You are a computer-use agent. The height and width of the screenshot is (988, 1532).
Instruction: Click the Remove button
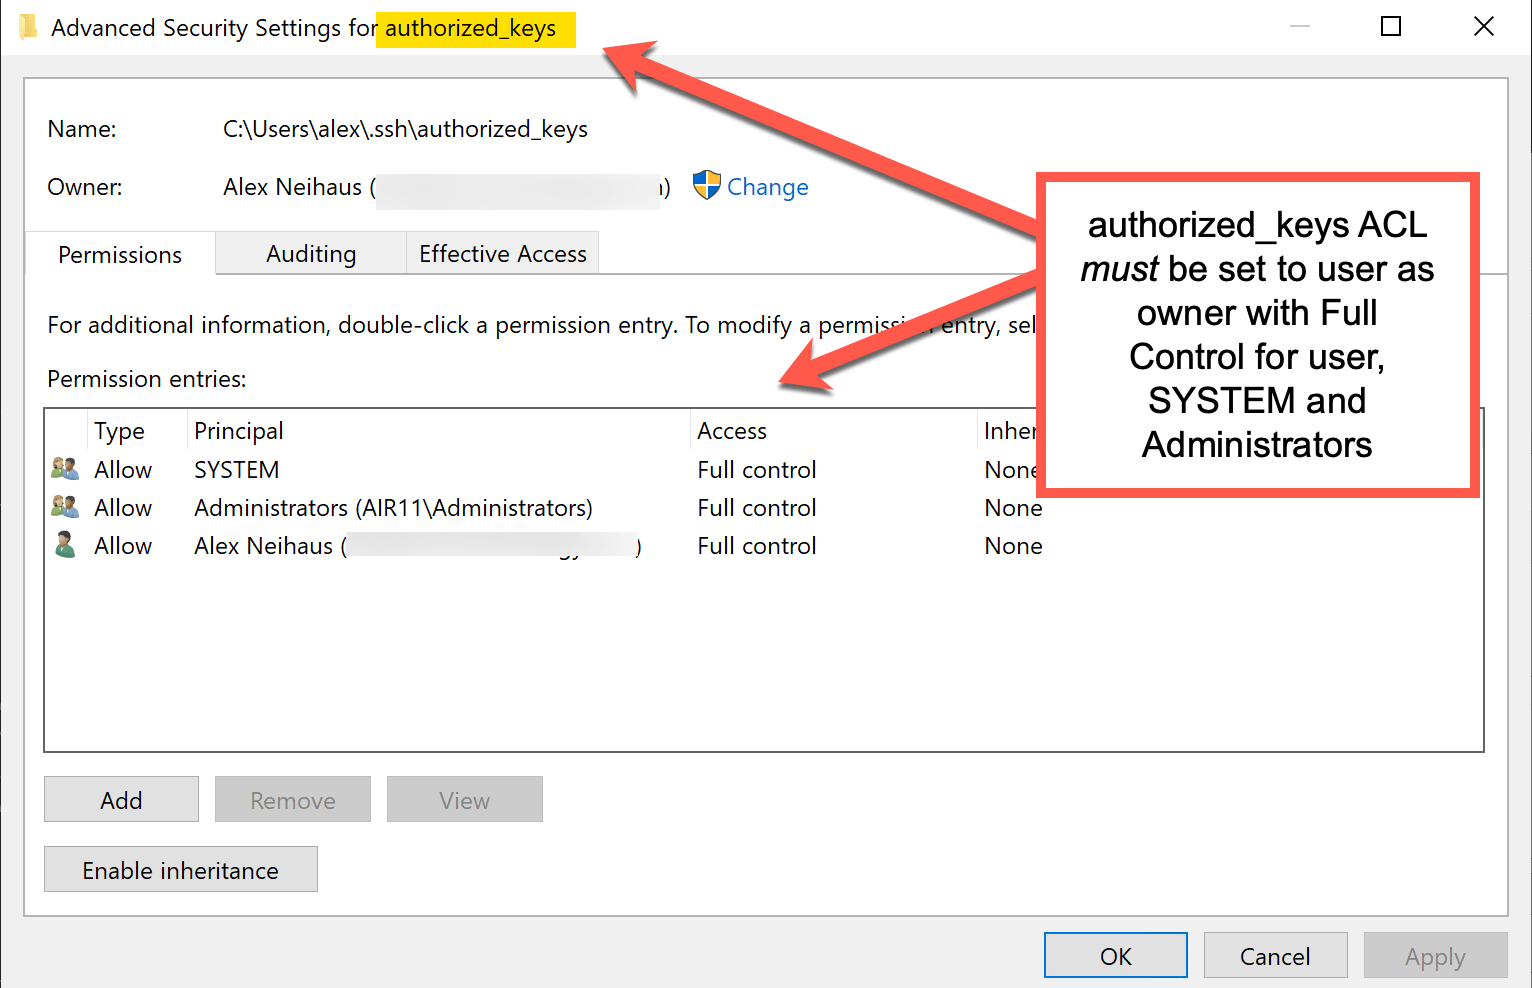click(x=292, y=799)
